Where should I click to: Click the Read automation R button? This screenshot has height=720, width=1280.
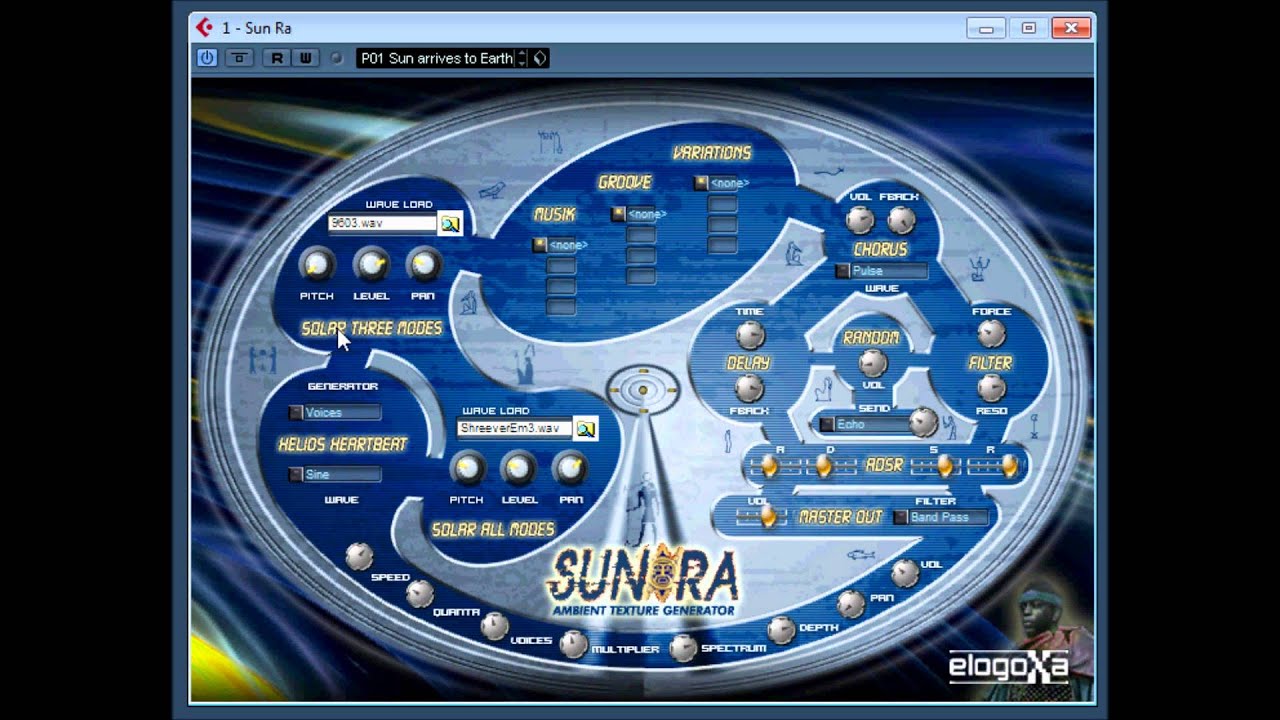pos(277,58)
